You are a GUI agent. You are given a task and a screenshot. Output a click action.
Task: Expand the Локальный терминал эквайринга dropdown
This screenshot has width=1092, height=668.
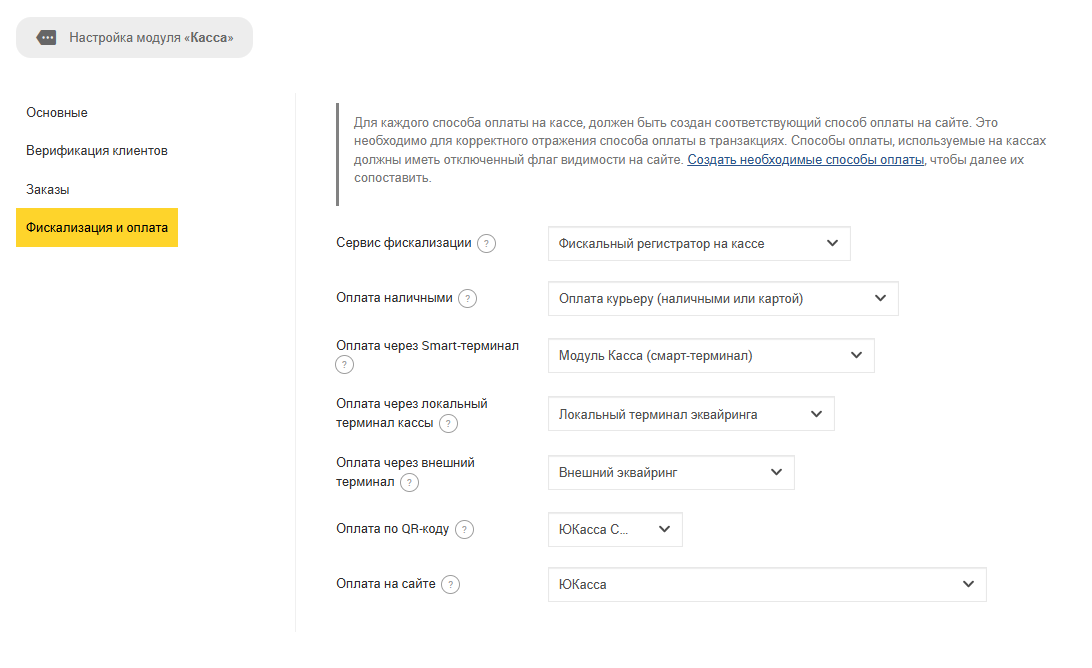[691, 414]
